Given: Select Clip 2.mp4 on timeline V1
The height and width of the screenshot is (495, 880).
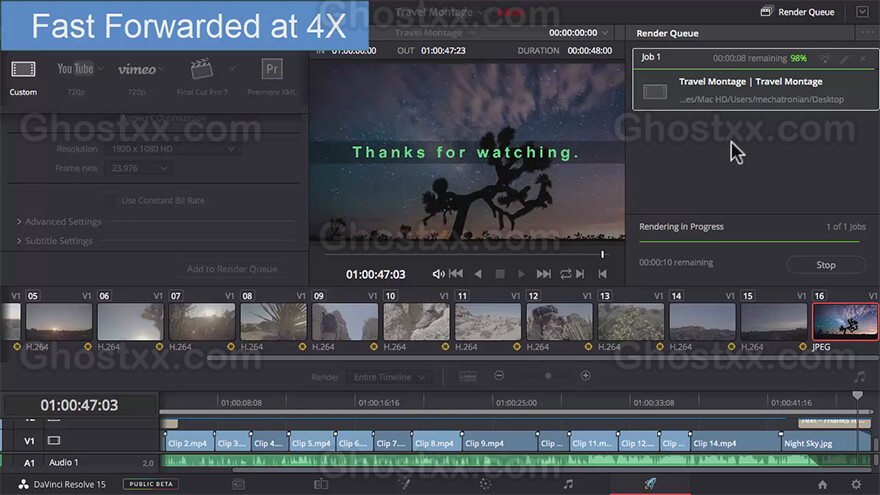Looking at the screenshot, I should click(x=189, y=443).
